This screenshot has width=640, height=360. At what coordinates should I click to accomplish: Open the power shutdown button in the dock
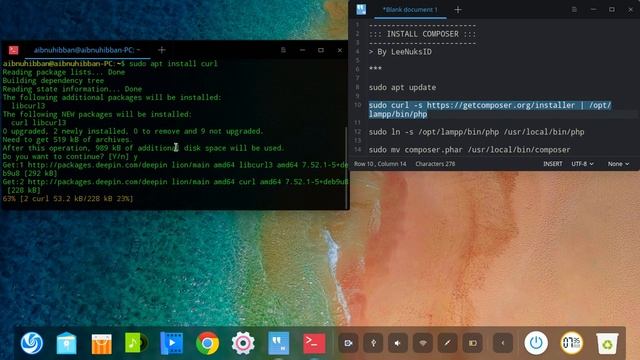click(536, 343)
